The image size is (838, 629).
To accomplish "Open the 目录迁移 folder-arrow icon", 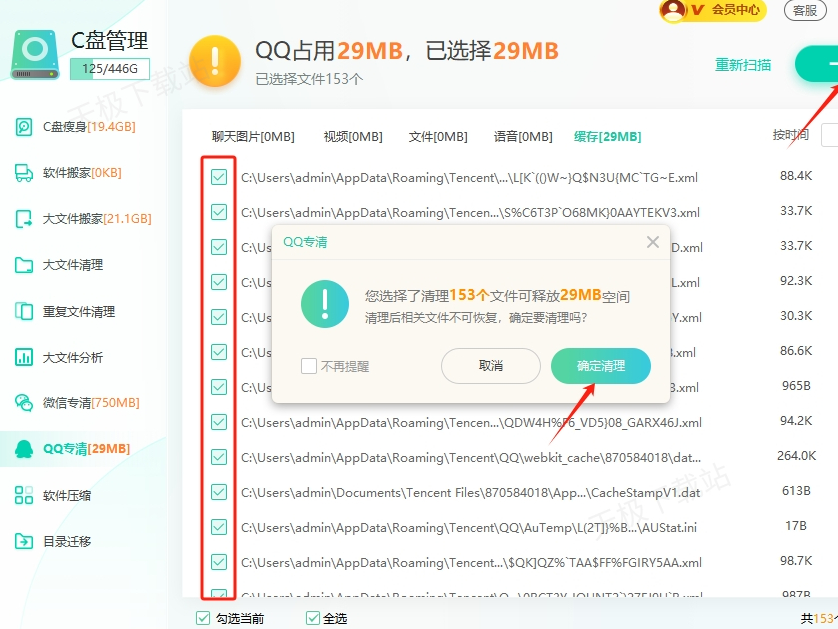I will pyautogui.click(x=24, y=541).
